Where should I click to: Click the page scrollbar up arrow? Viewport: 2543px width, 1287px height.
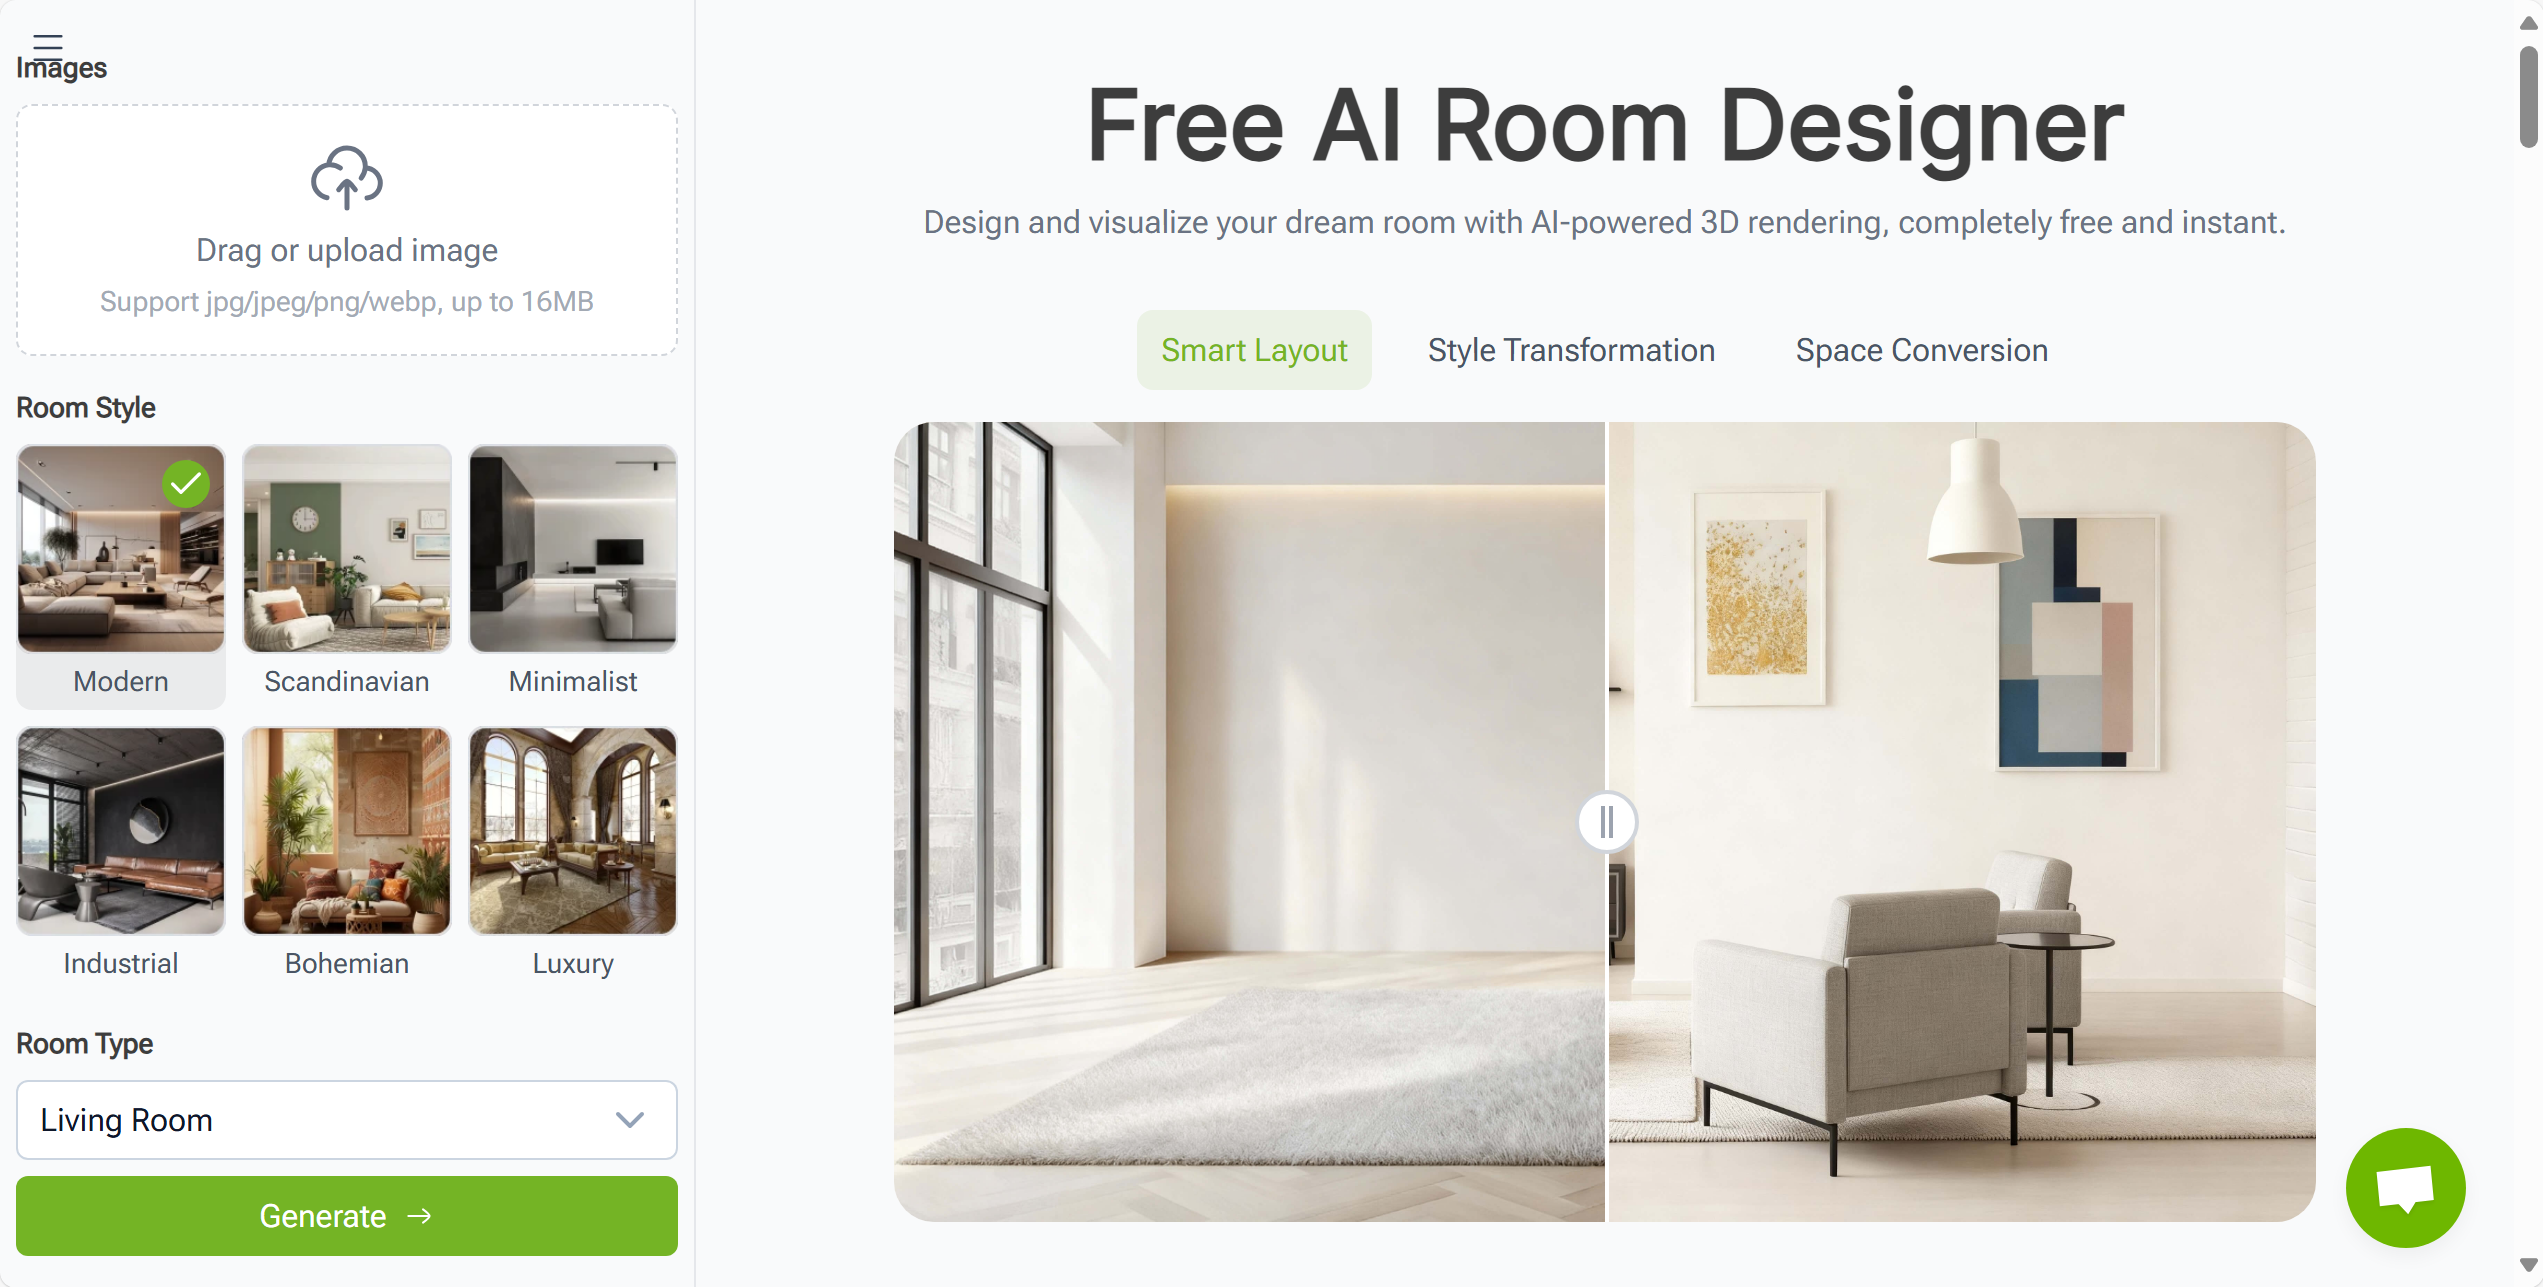point(2528,23)
